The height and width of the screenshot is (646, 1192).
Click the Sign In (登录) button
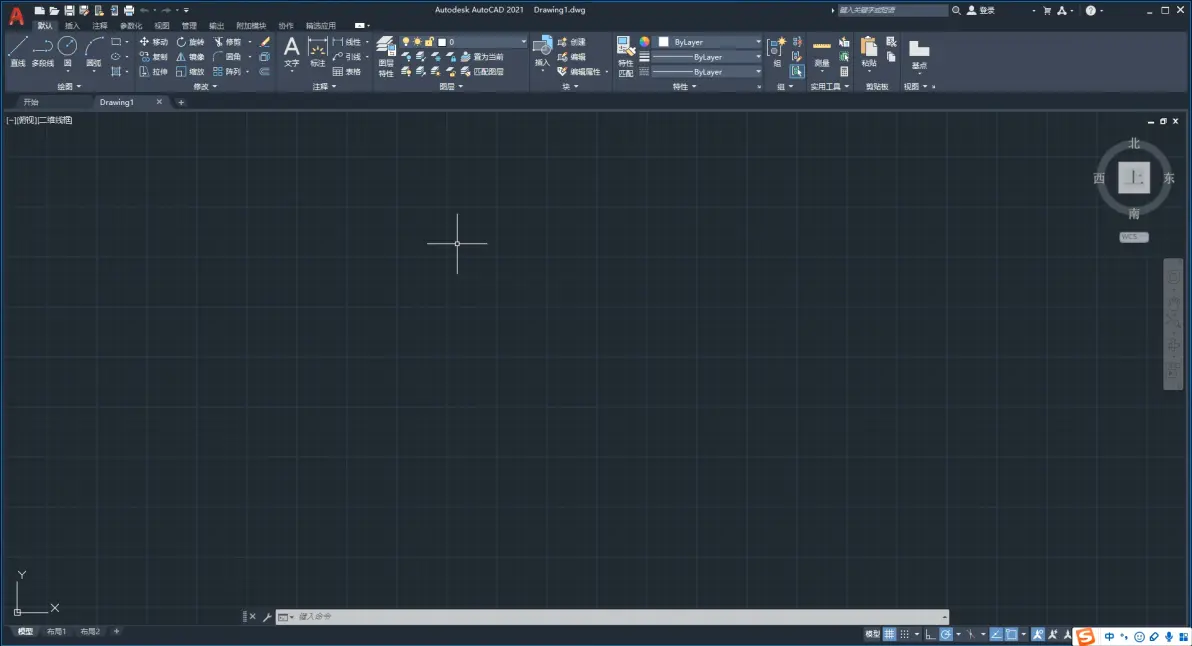click(x=981, y=11)
